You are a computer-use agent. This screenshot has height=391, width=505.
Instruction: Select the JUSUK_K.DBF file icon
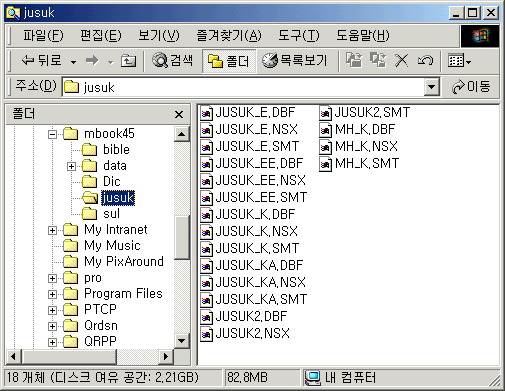pos(207,215)
